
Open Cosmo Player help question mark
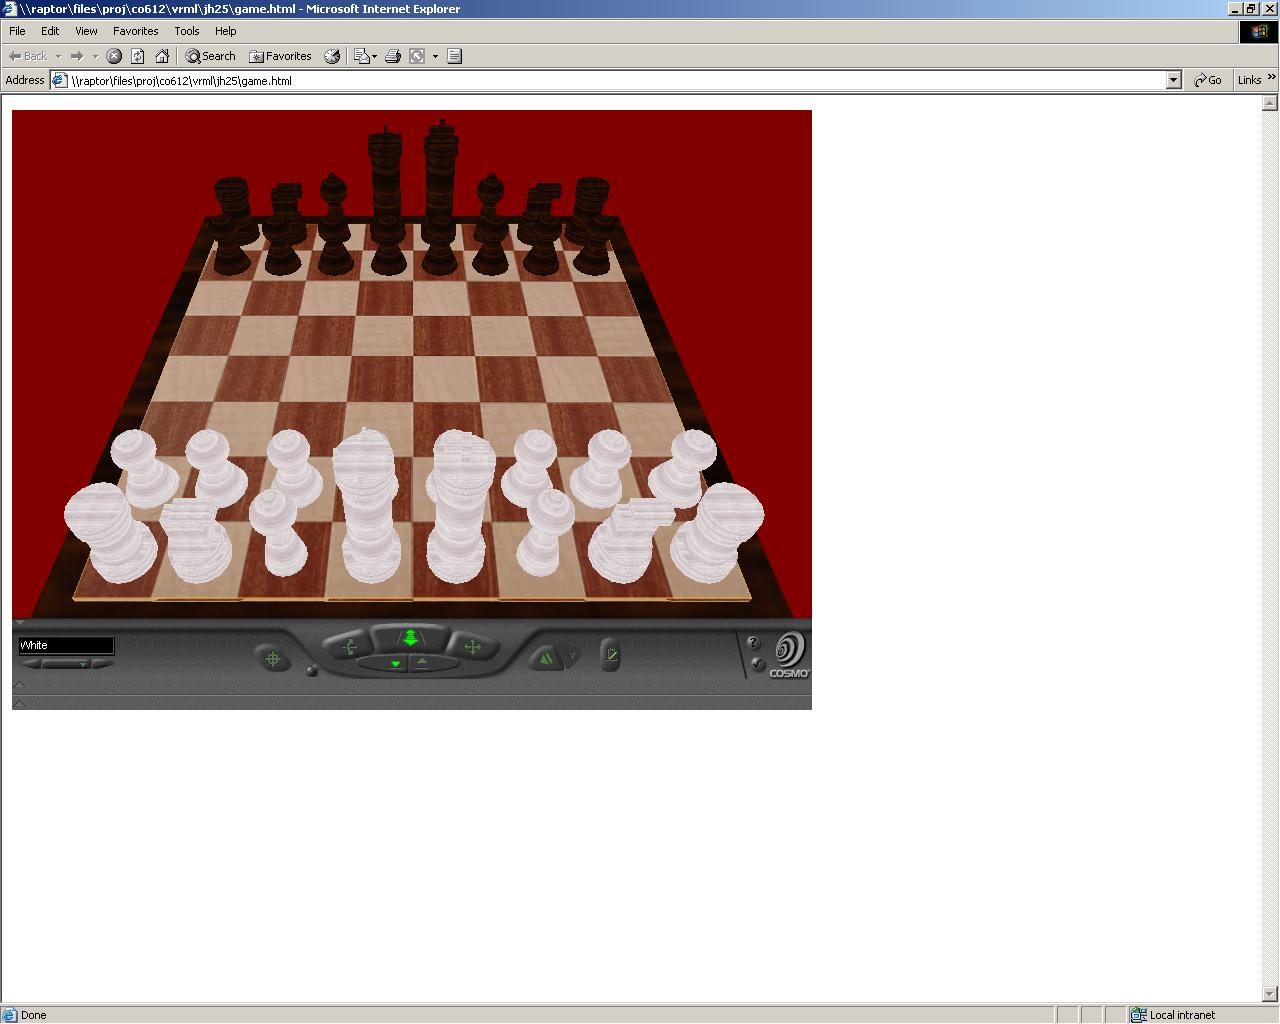coord(753,642)
